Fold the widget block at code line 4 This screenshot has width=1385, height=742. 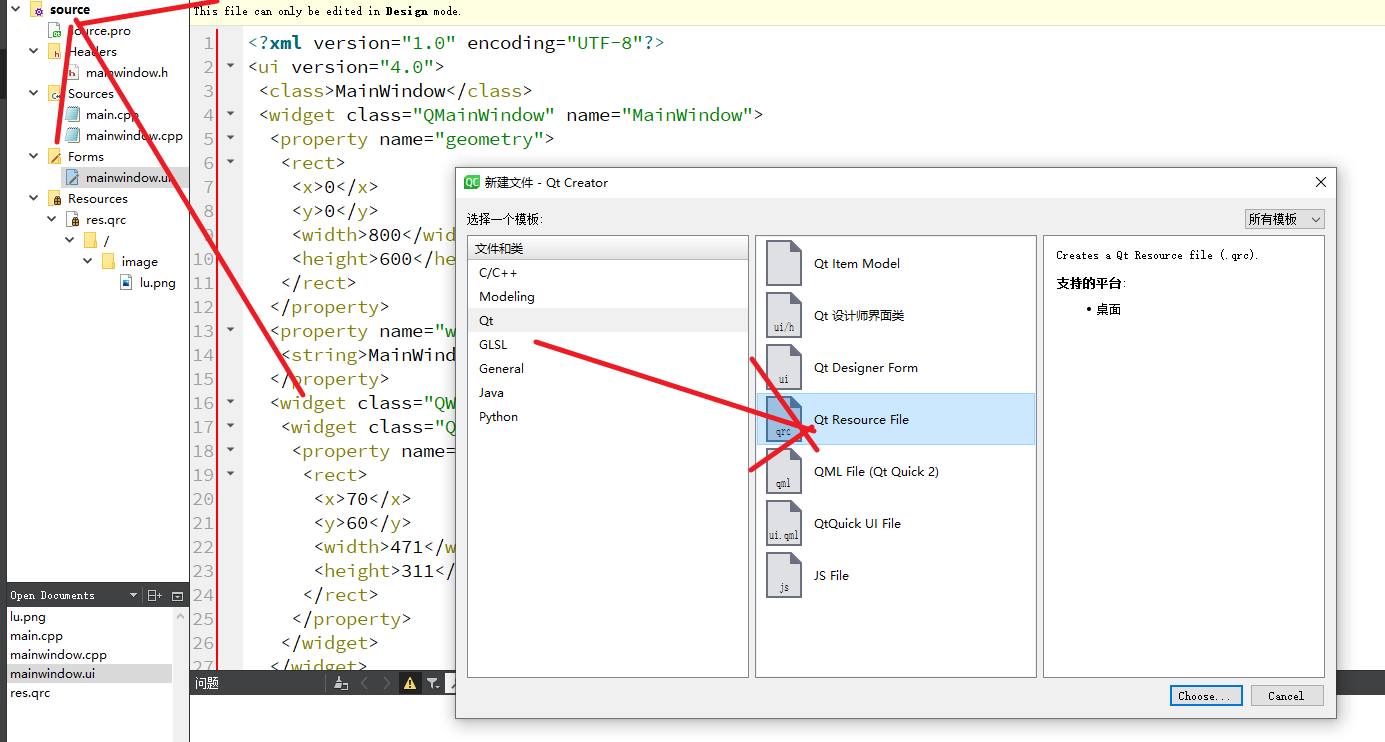[x=231, y=115]
